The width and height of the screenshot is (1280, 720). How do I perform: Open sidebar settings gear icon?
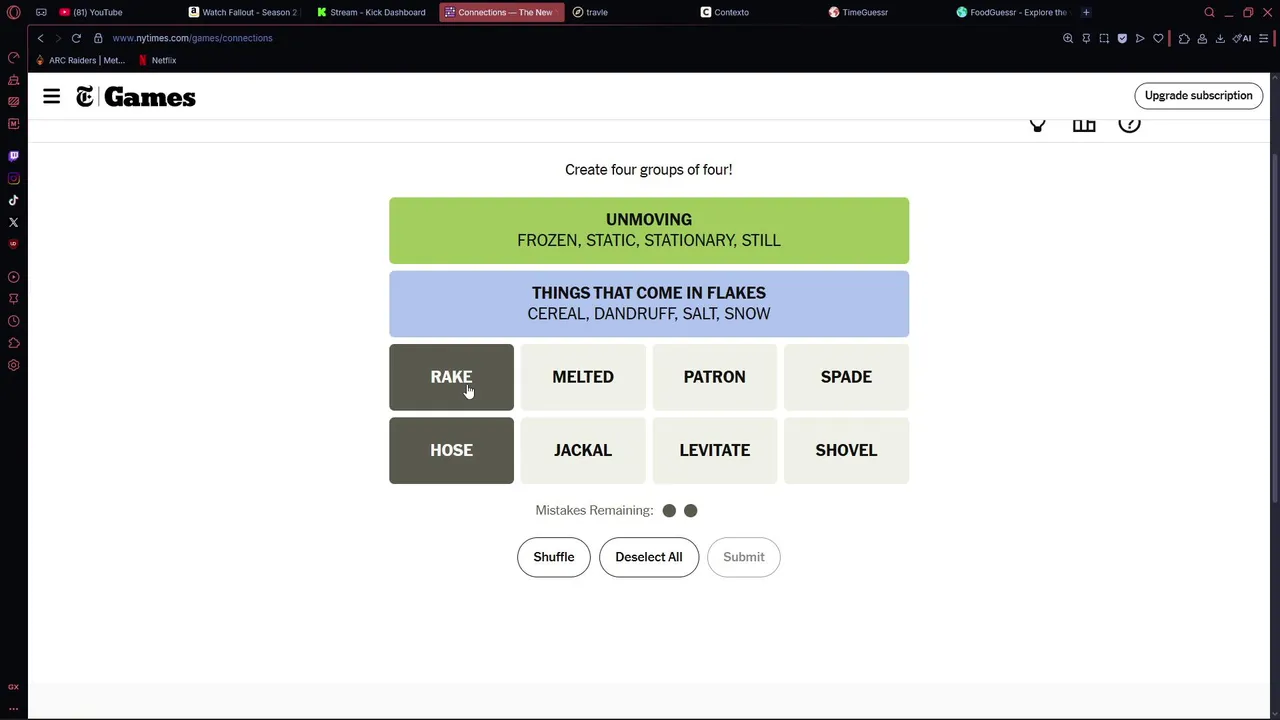[x=13, y=365]
